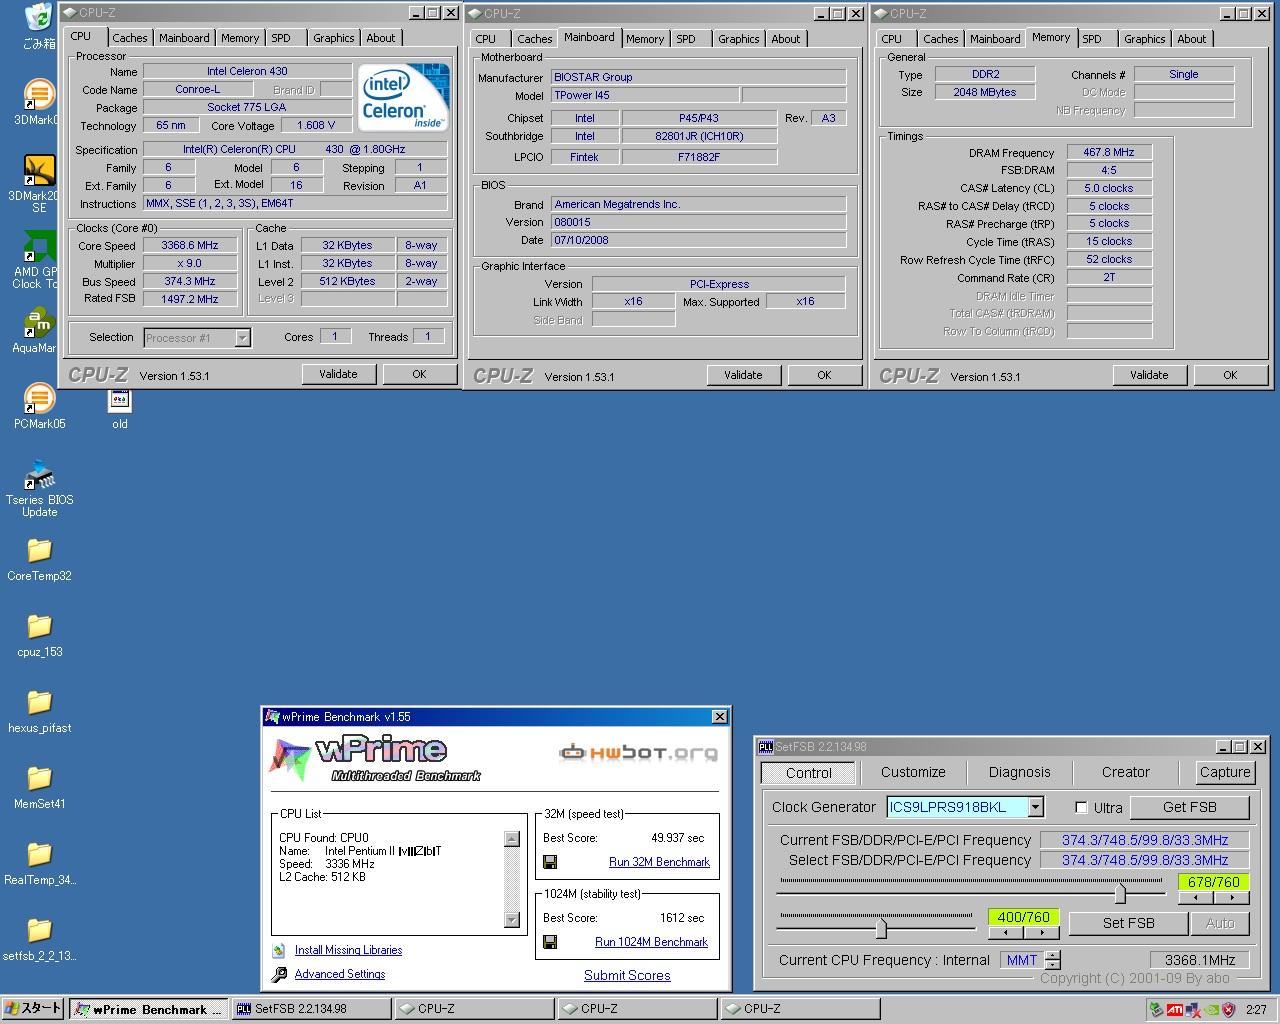This screenshot has height=1024, width=1280.
Task: Click the lower FSB slider thumb in SetFSB
Action: 881,929
